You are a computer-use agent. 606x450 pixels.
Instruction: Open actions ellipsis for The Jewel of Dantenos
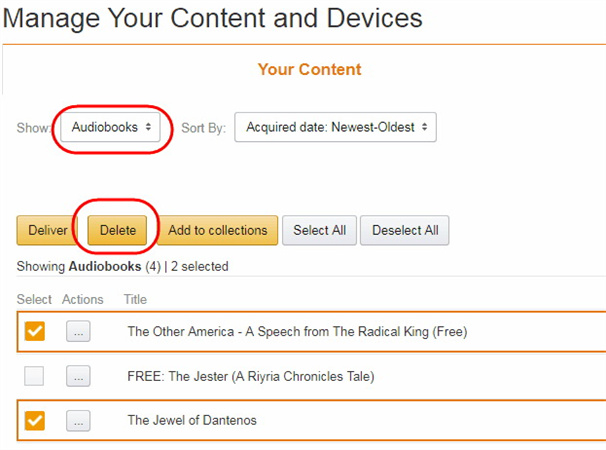78,420
